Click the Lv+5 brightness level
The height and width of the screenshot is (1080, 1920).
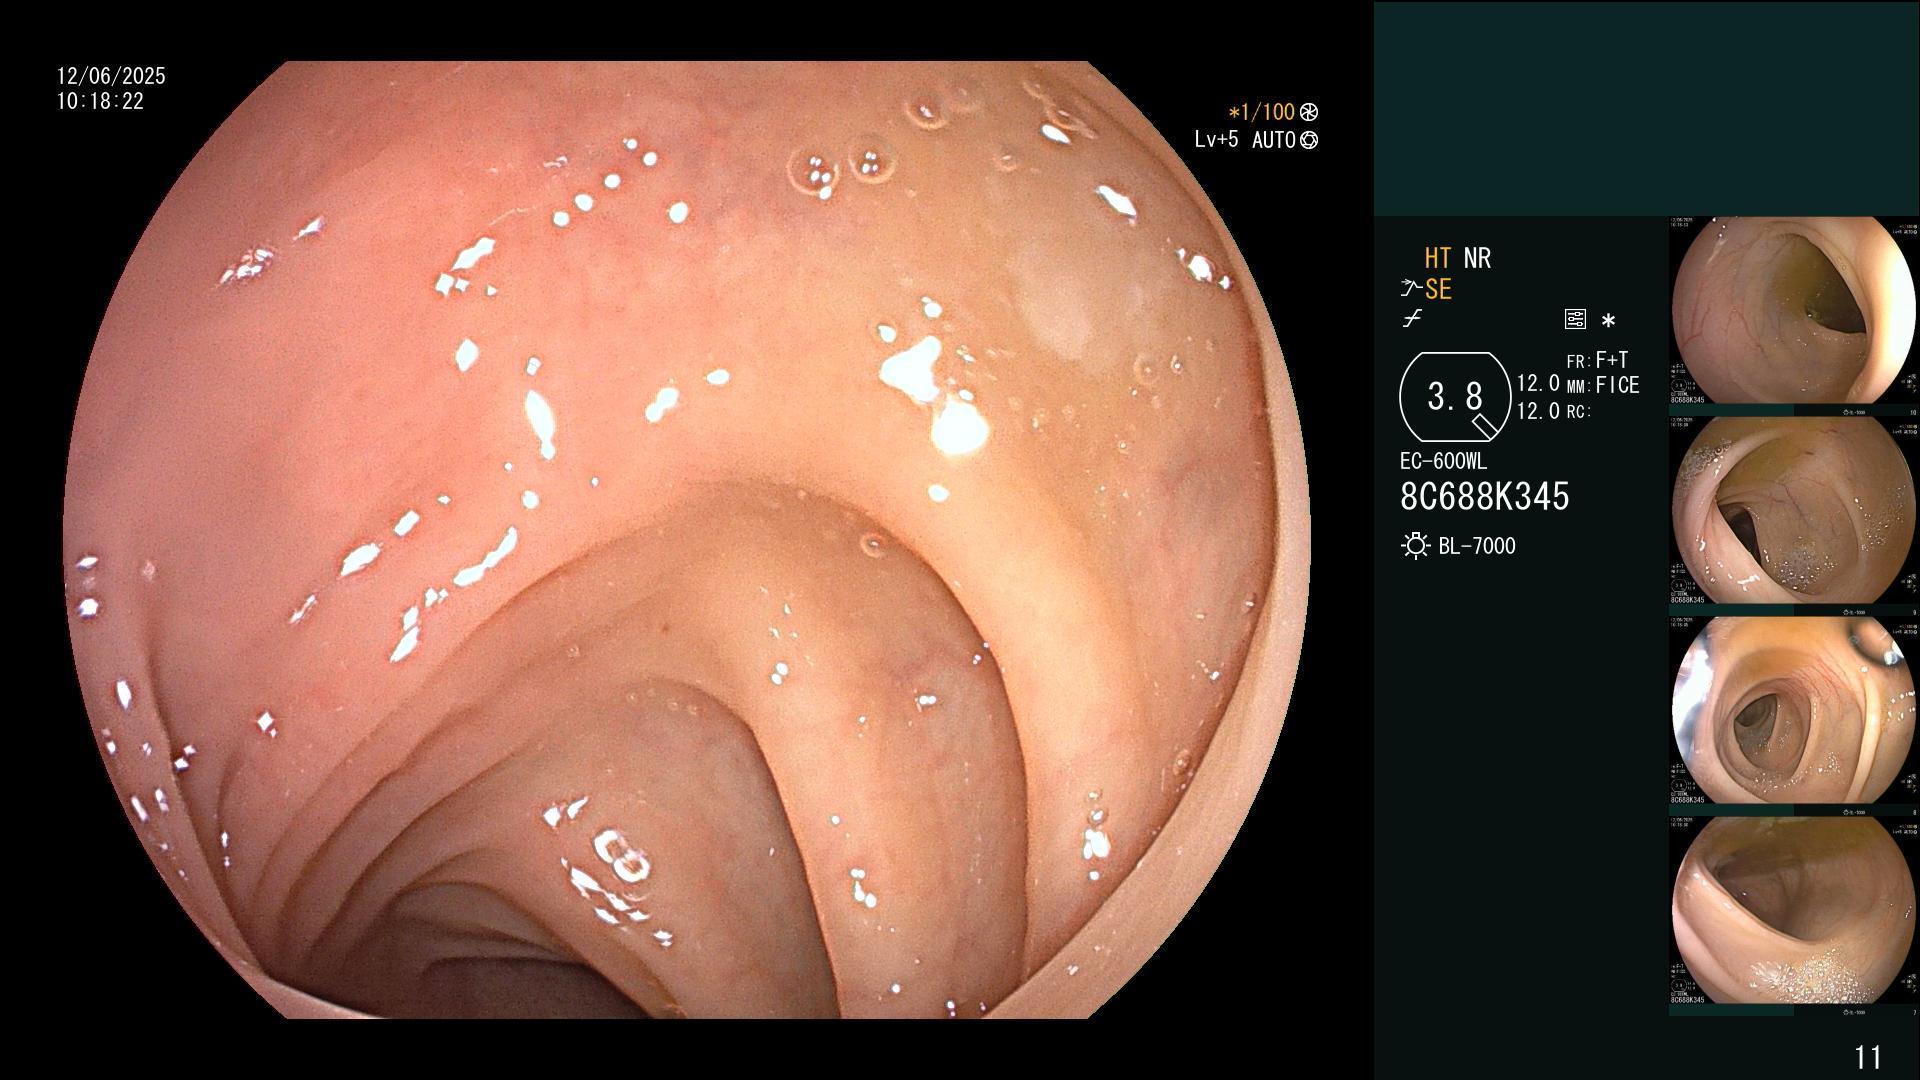tap(1216, 139)
